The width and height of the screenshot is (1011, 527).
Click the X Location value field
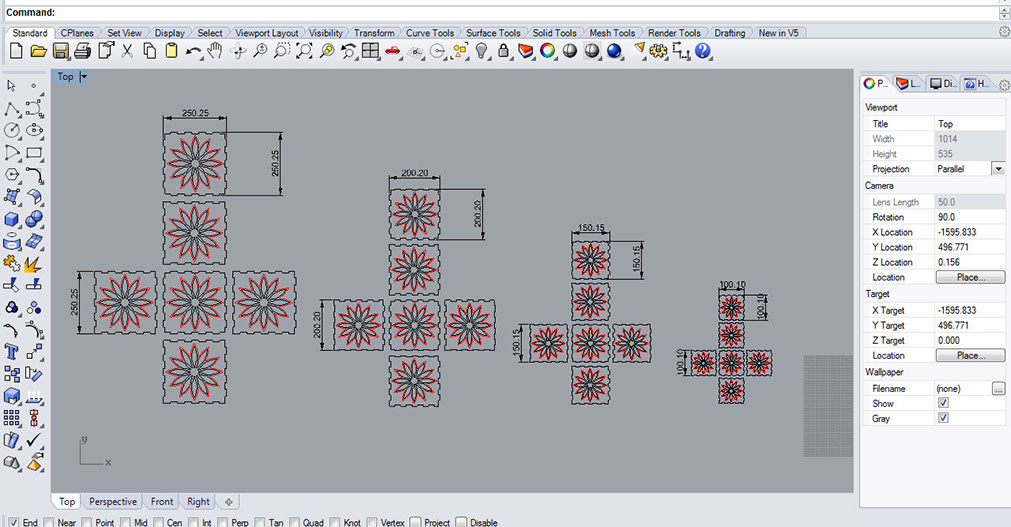click(x=970, y=232)
